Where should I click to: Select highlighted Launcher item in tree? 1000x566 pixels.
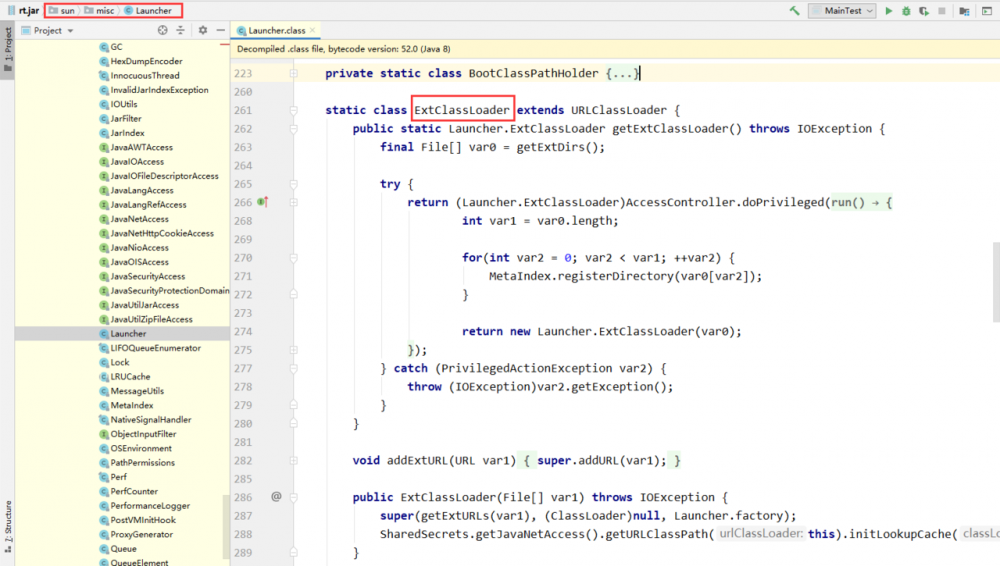[122, 334]
